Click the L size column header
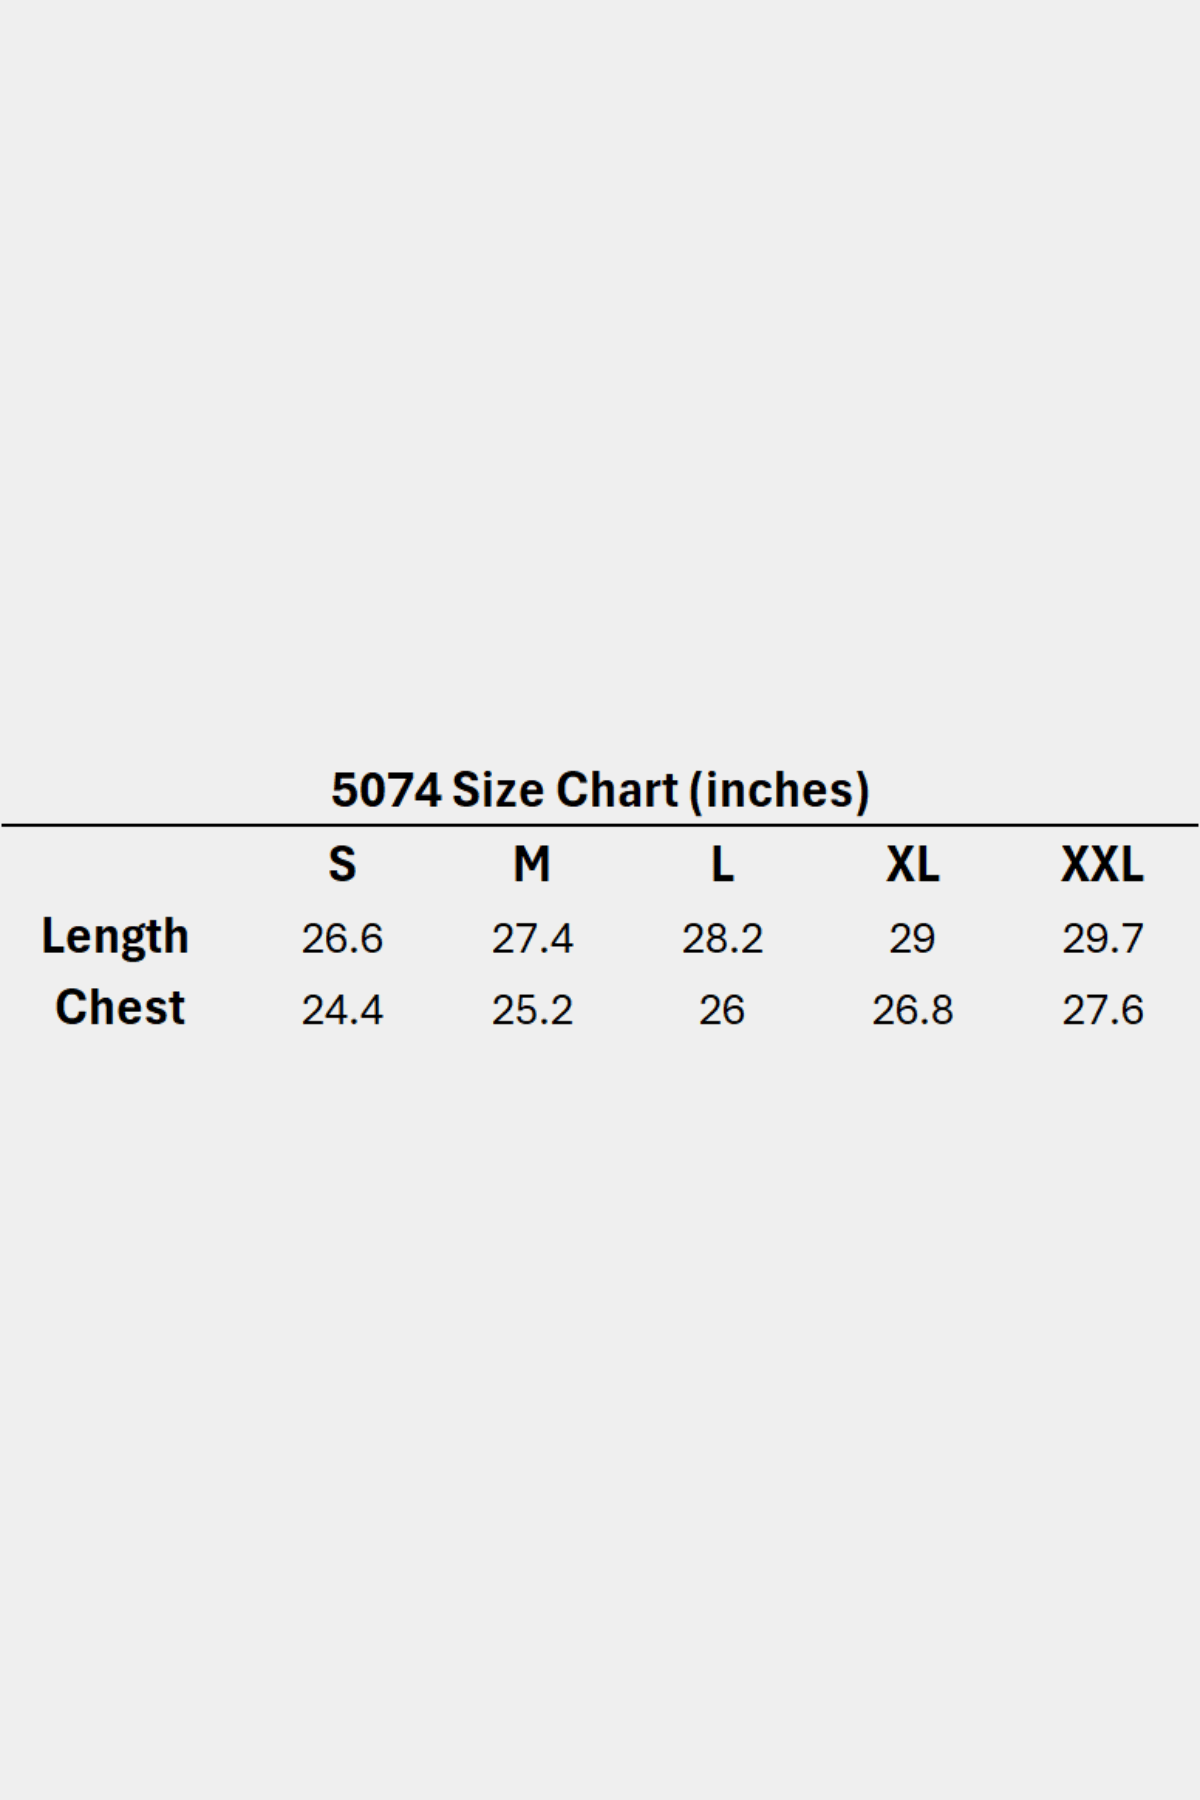 722,864
